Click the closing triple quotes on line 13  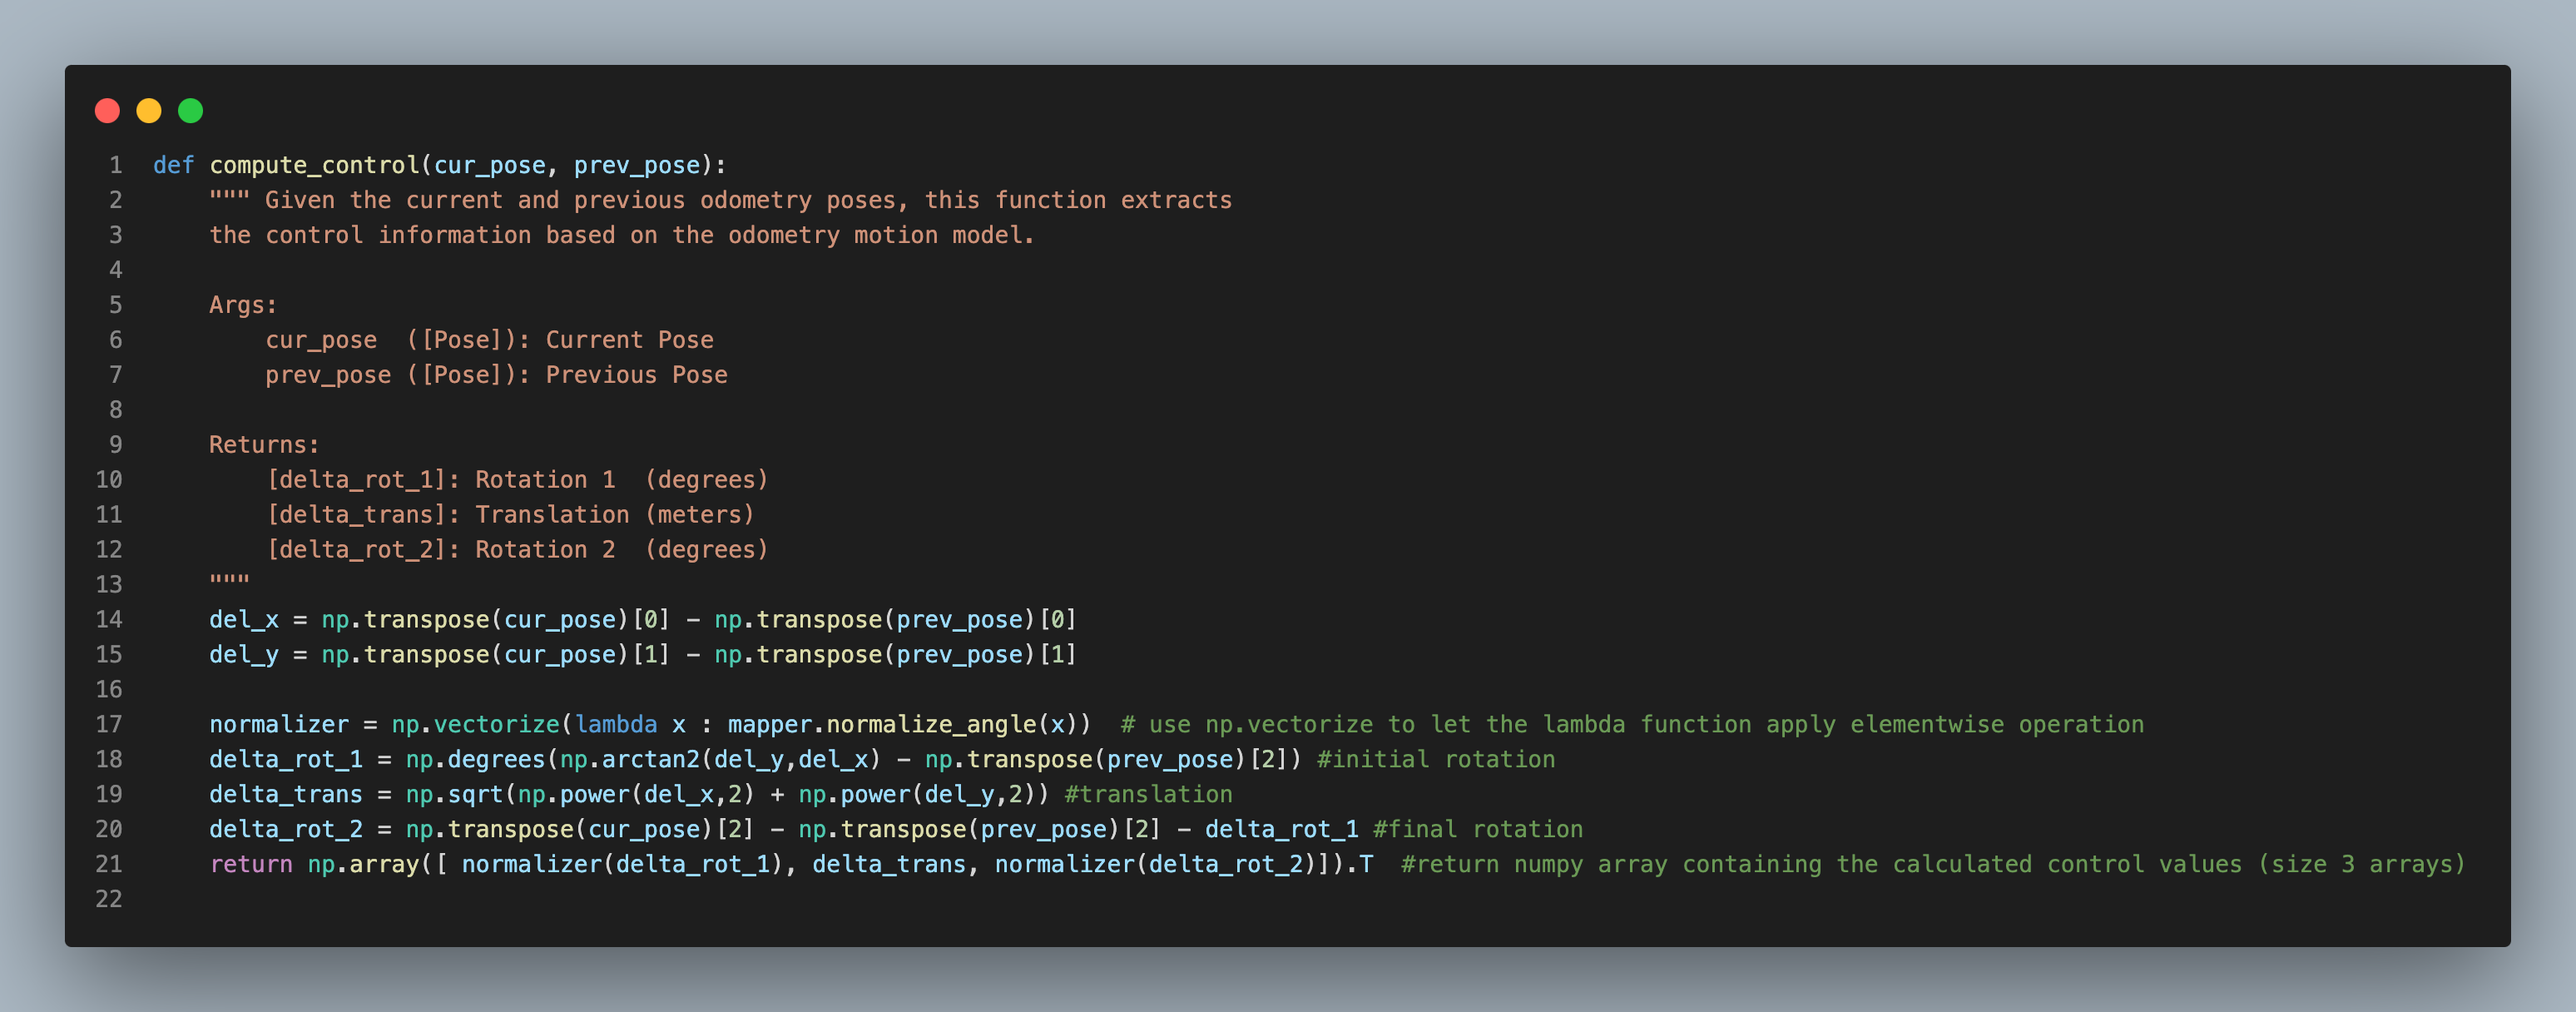pos(229,580)
